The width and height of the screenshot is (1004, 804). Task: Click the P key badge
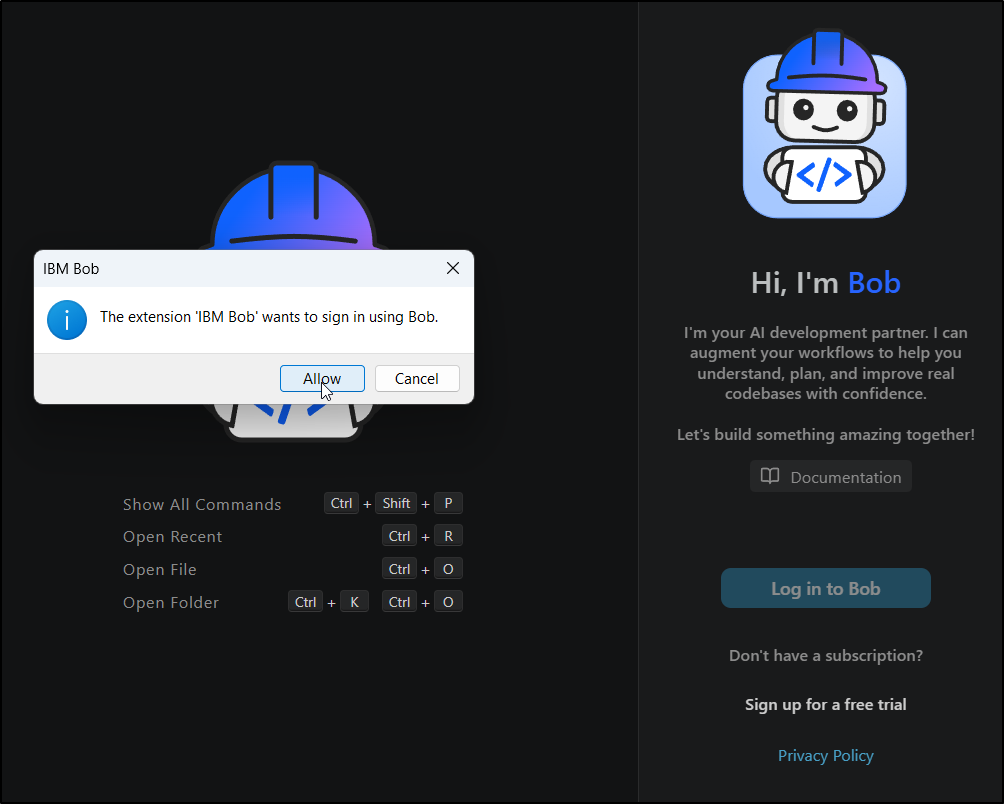[448, 503]
